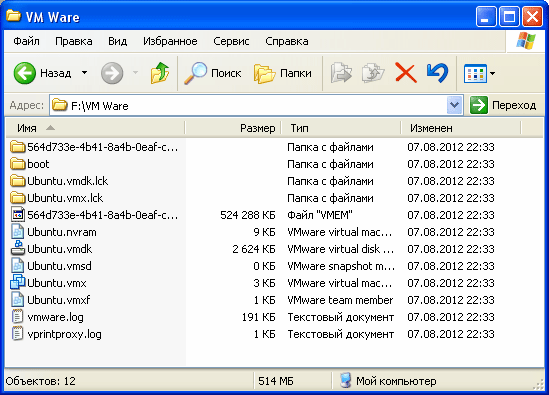Click the status bar text Объектов: 12
The height and width of the screenshot is (395, 549).
pos(41,381)
